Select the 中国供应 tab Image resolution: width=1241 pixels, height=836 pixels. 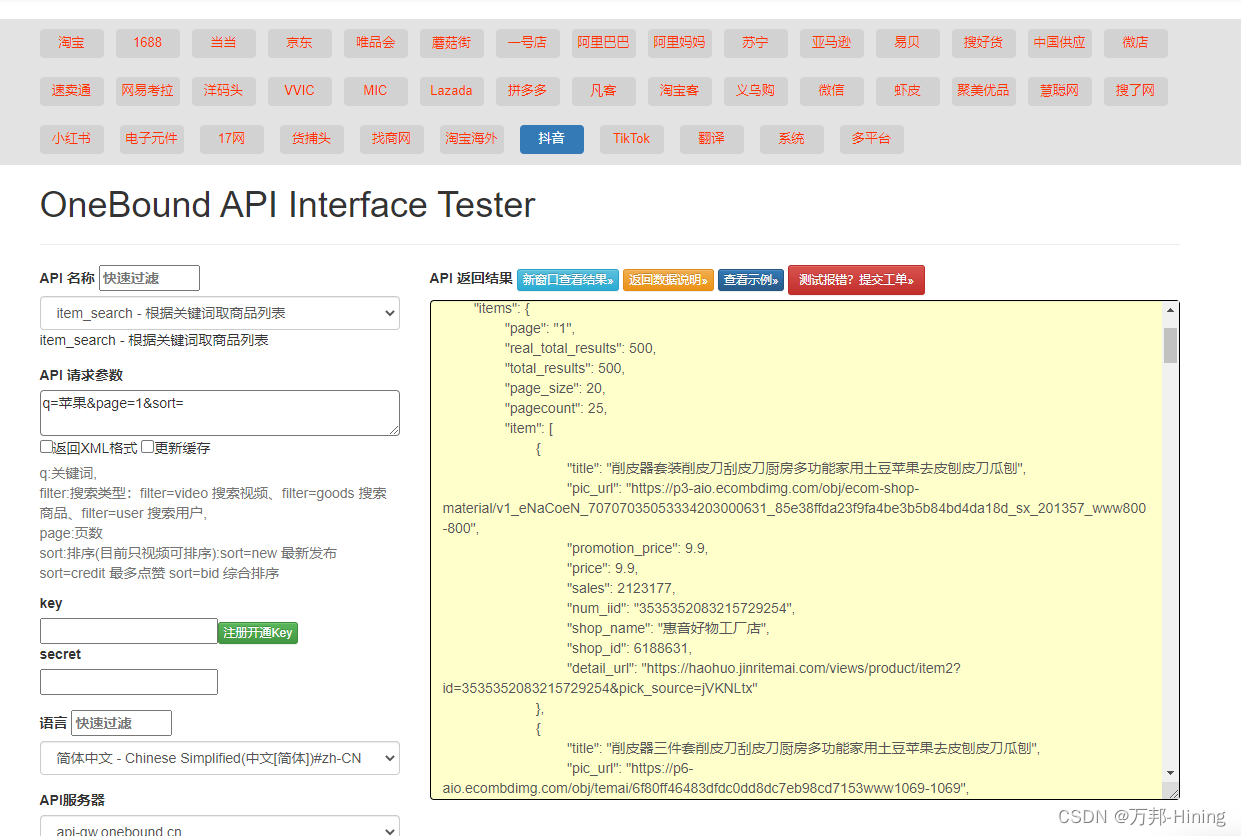1059,43
